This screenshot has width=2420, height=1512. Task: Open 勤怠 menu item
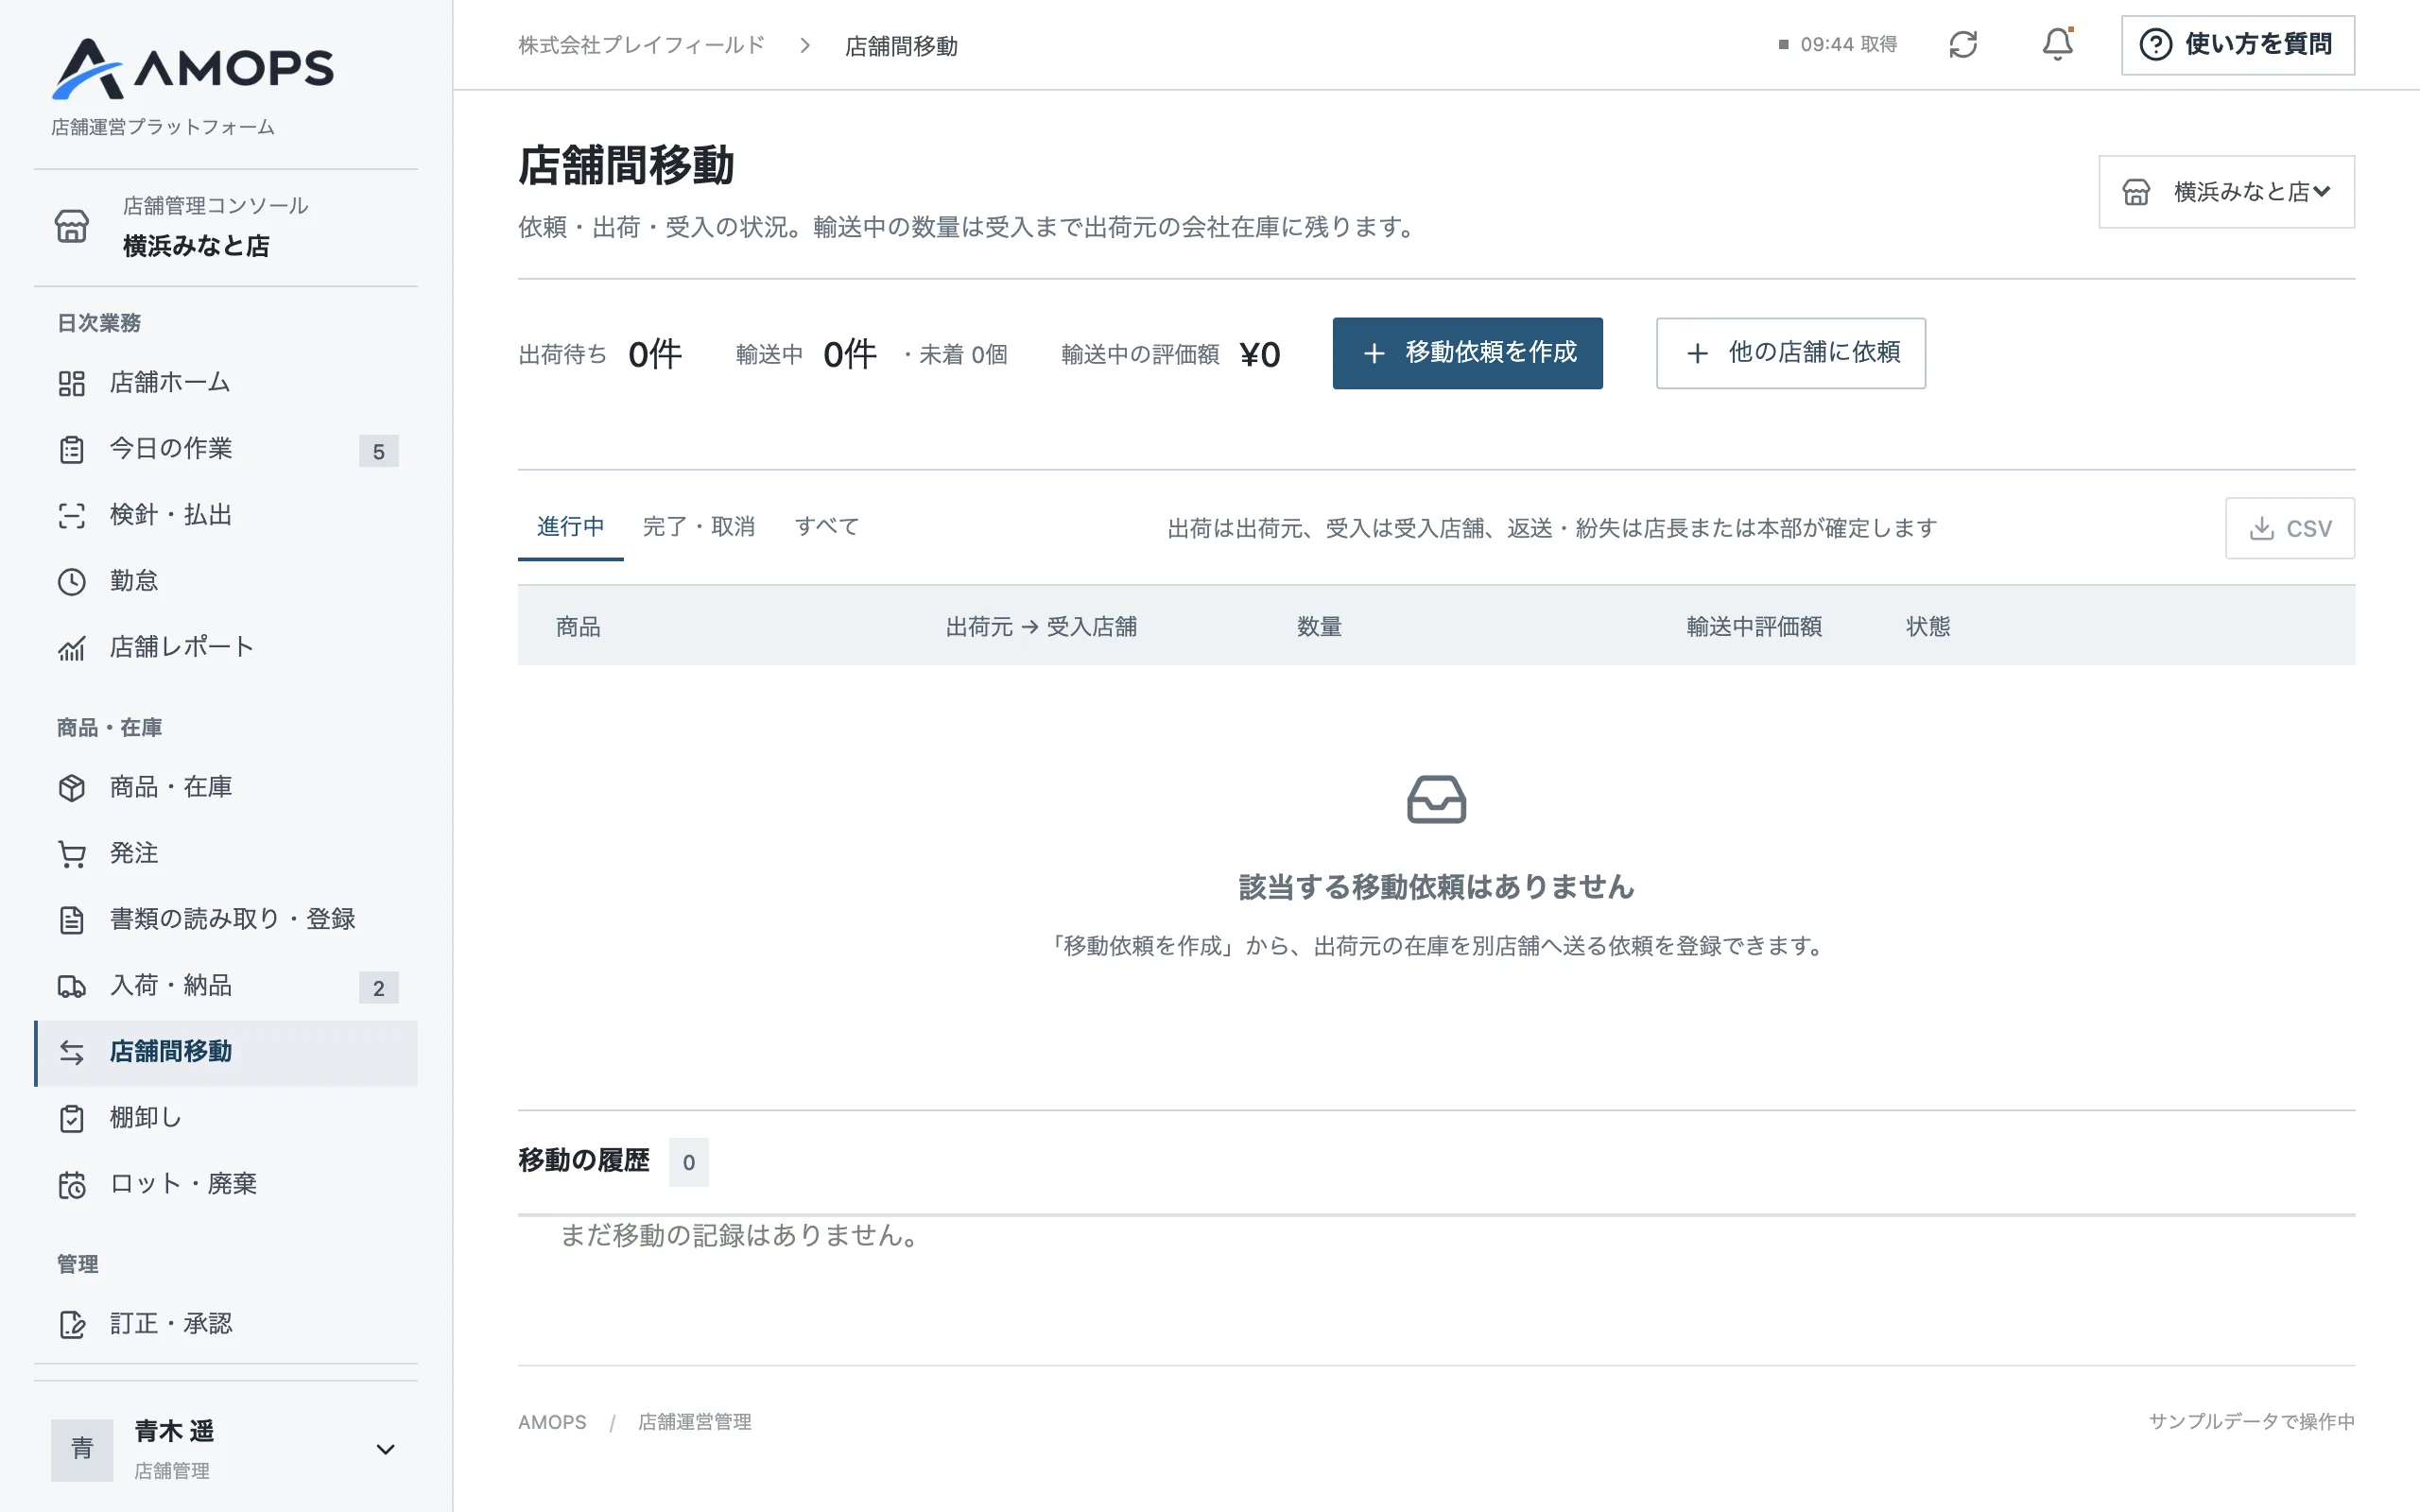tap(226, 581)
